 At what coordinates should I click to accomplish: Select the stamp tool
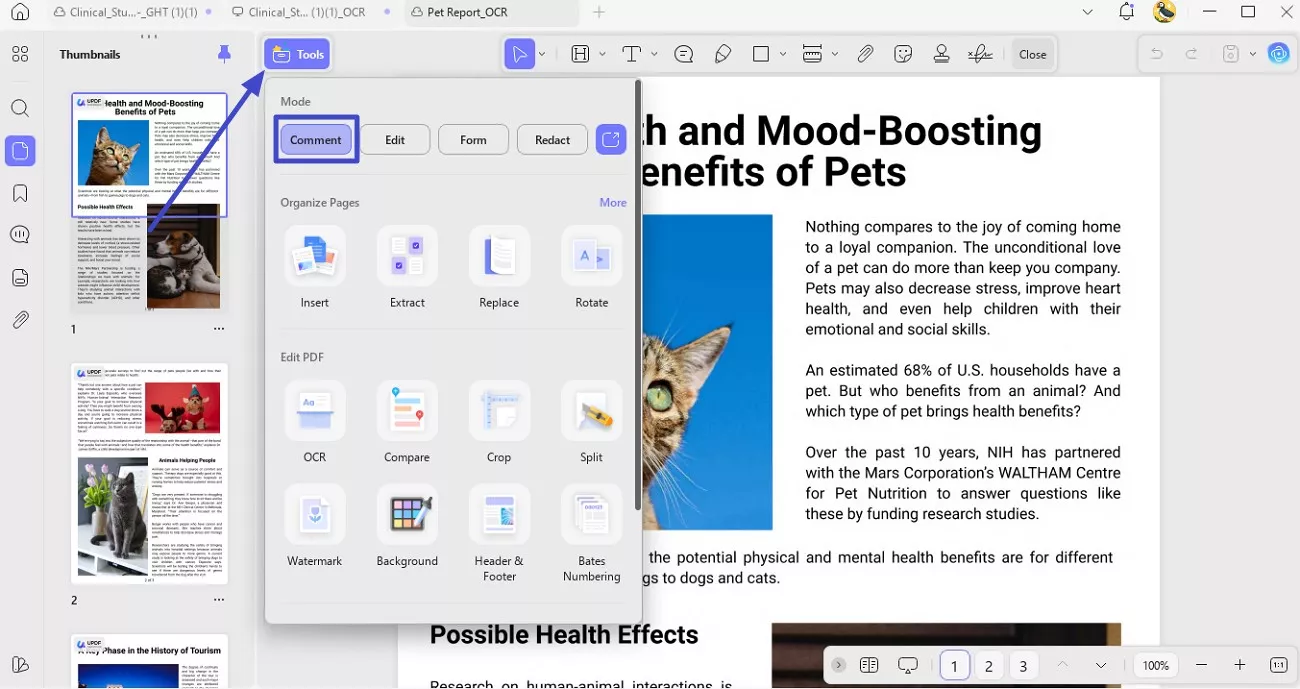941,54
